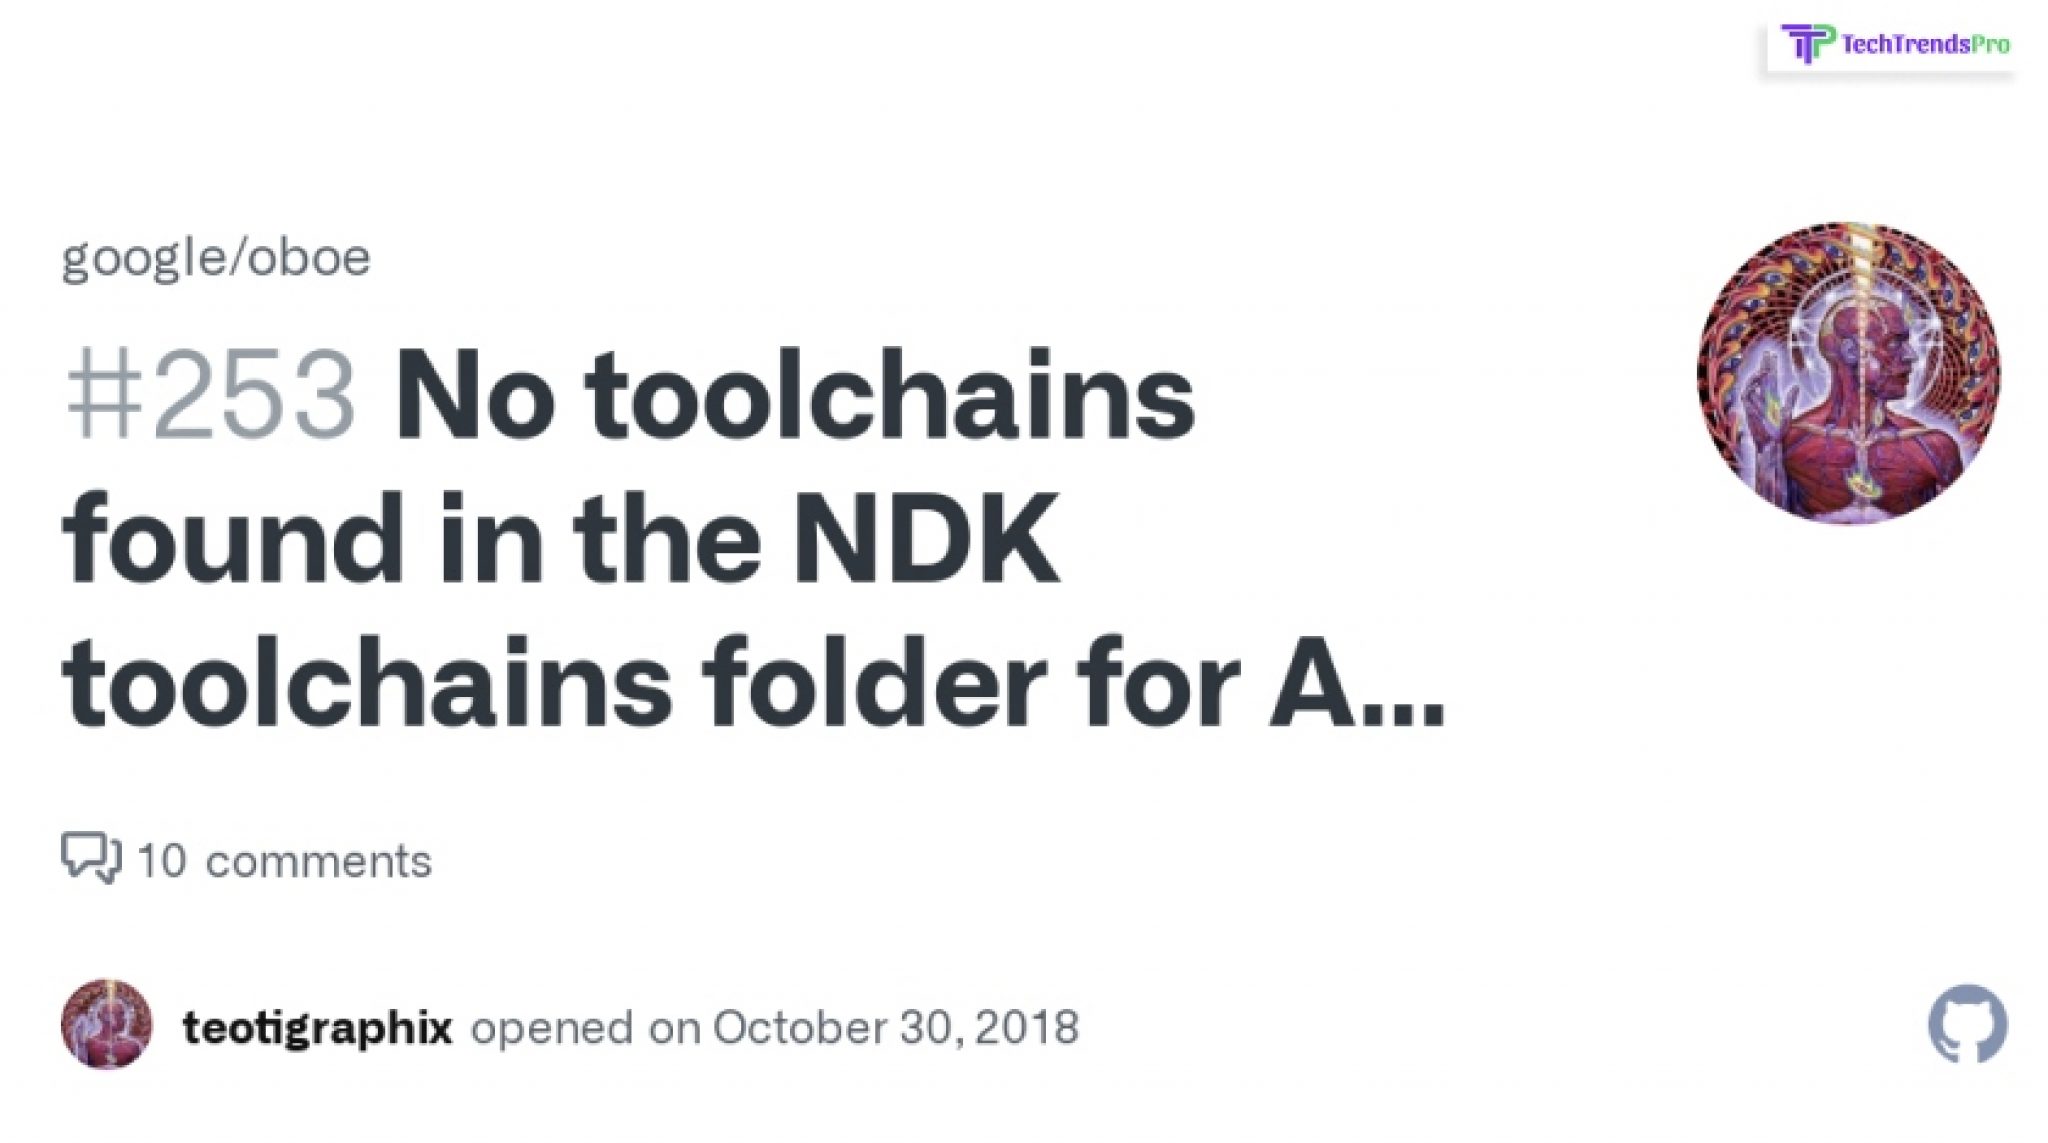Click the comments speech bubble icon

(x=91, y=858)
